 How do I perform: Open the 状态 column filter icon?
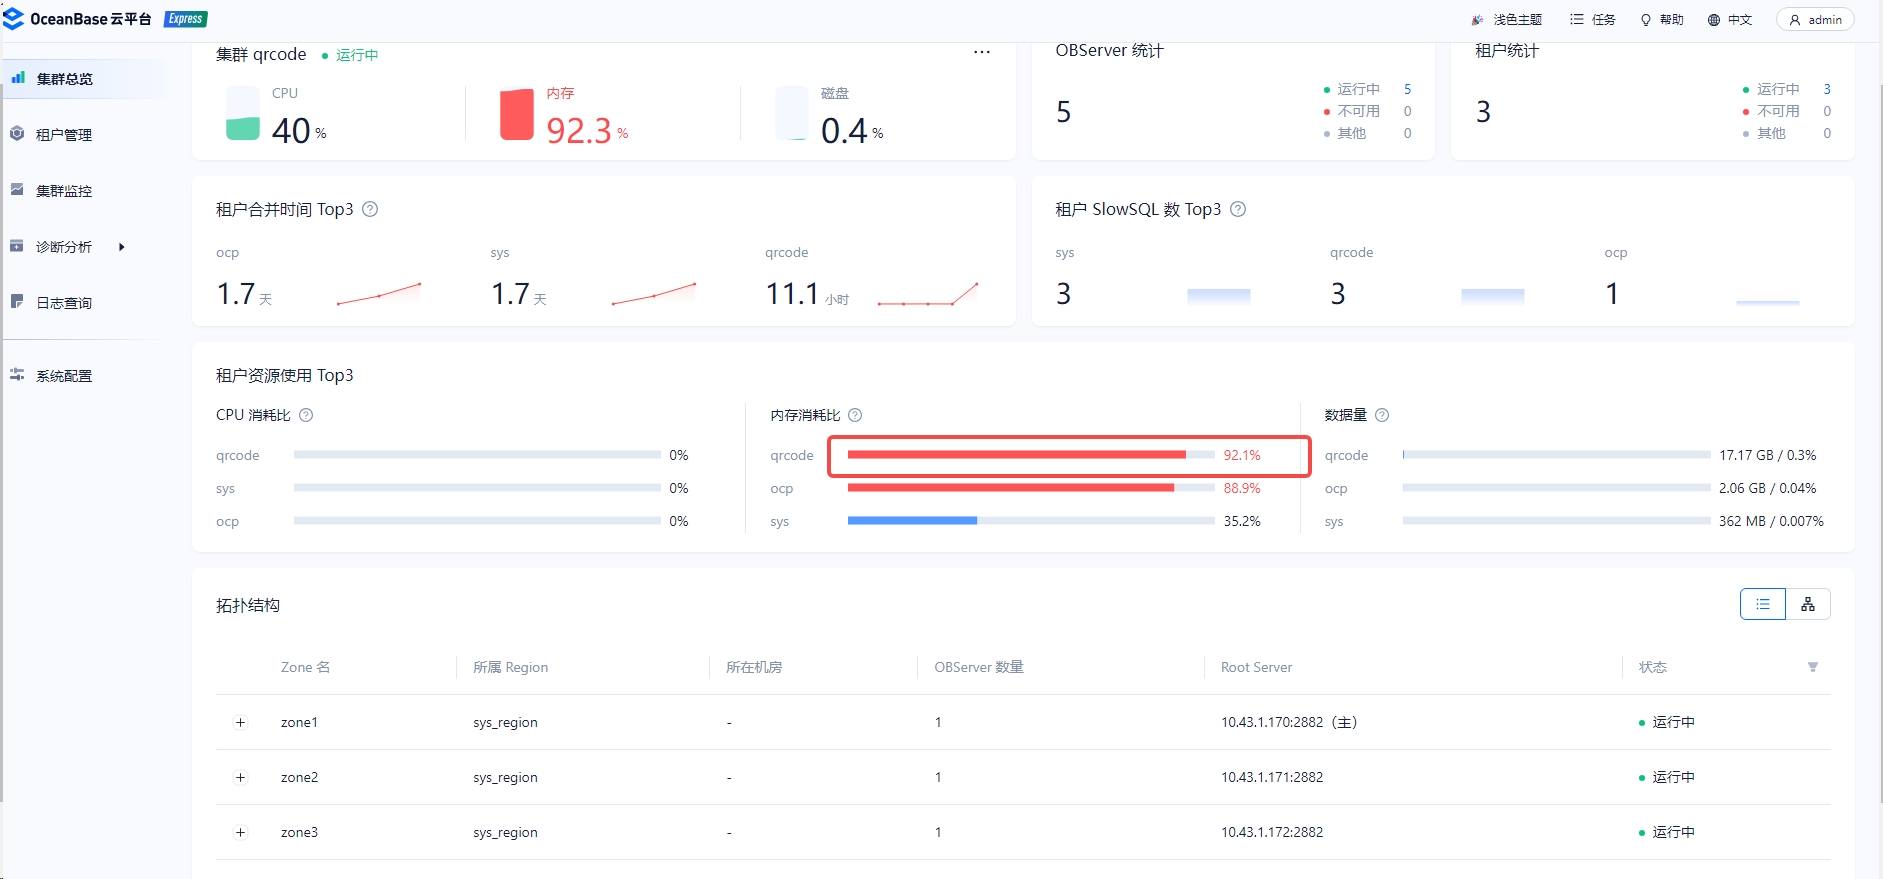tap(1813, 667)
